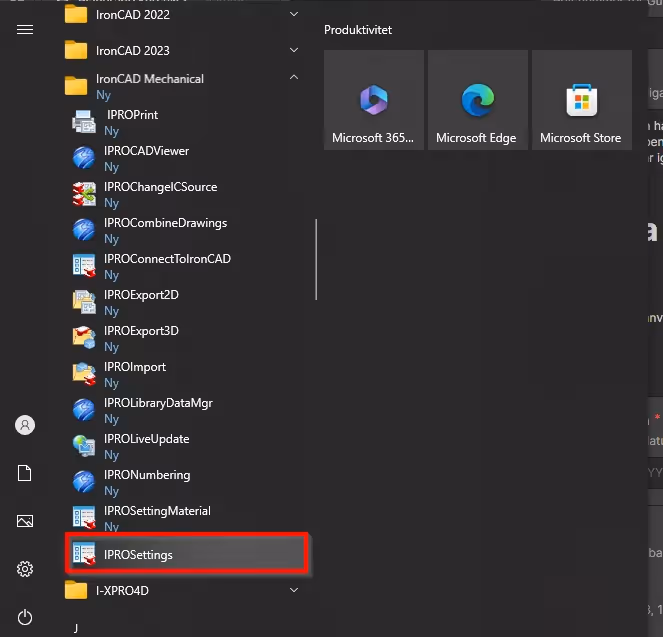Open the user account icon
The height and width of the screenshot is (637, 663).
25,425
